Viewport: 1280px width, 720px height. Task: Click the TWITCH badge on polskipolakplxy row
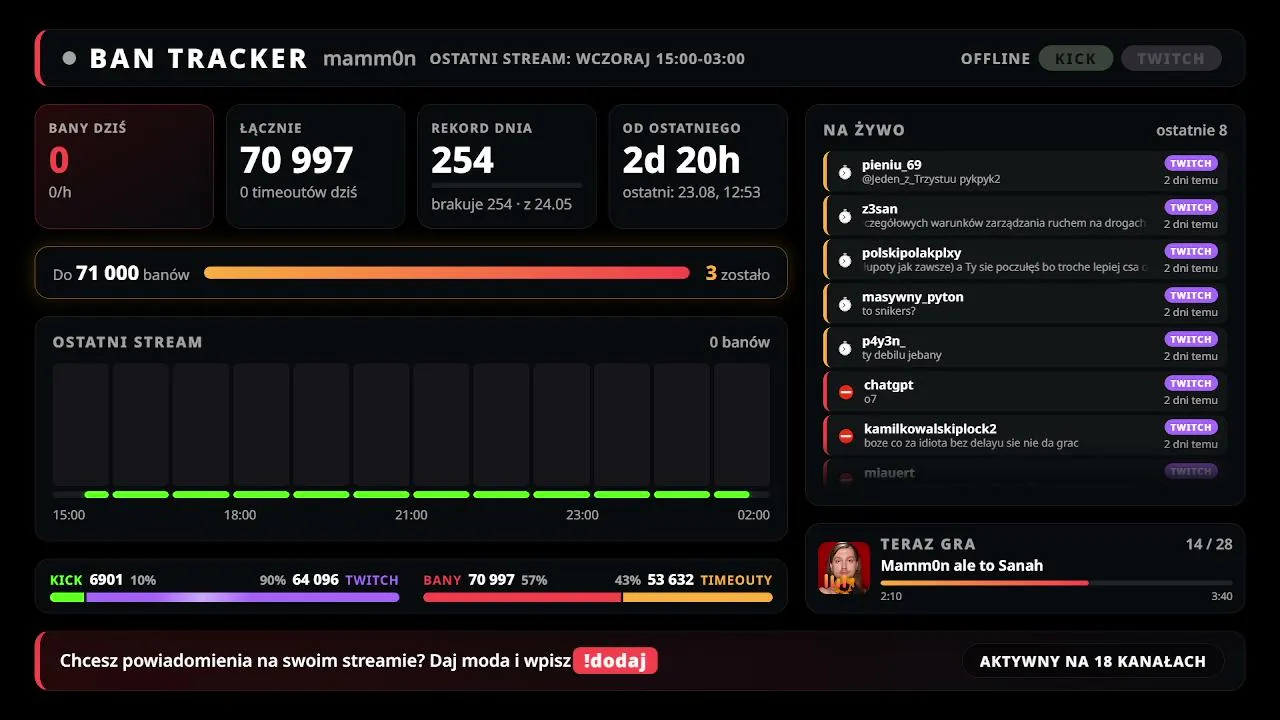[1191, 251]
